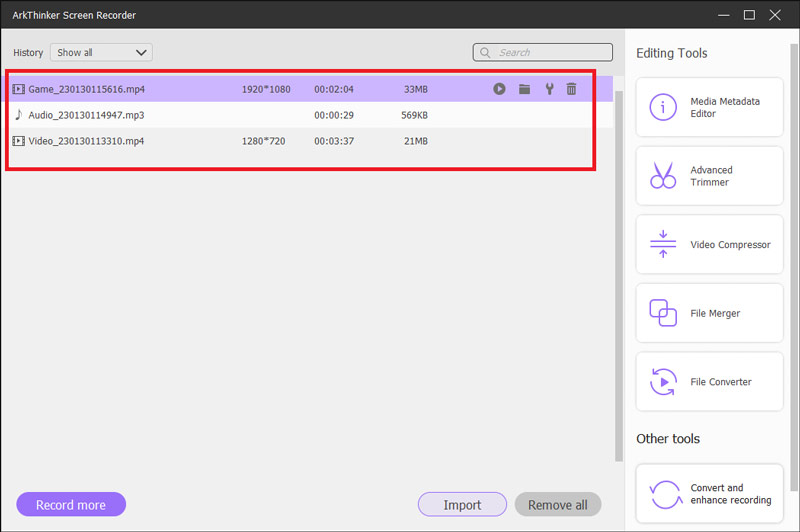Click the film icon beside Game_230130115616.mp4
Image resolution: width=800 pixels, height=532 pixels.
click(x=18, y=89)
